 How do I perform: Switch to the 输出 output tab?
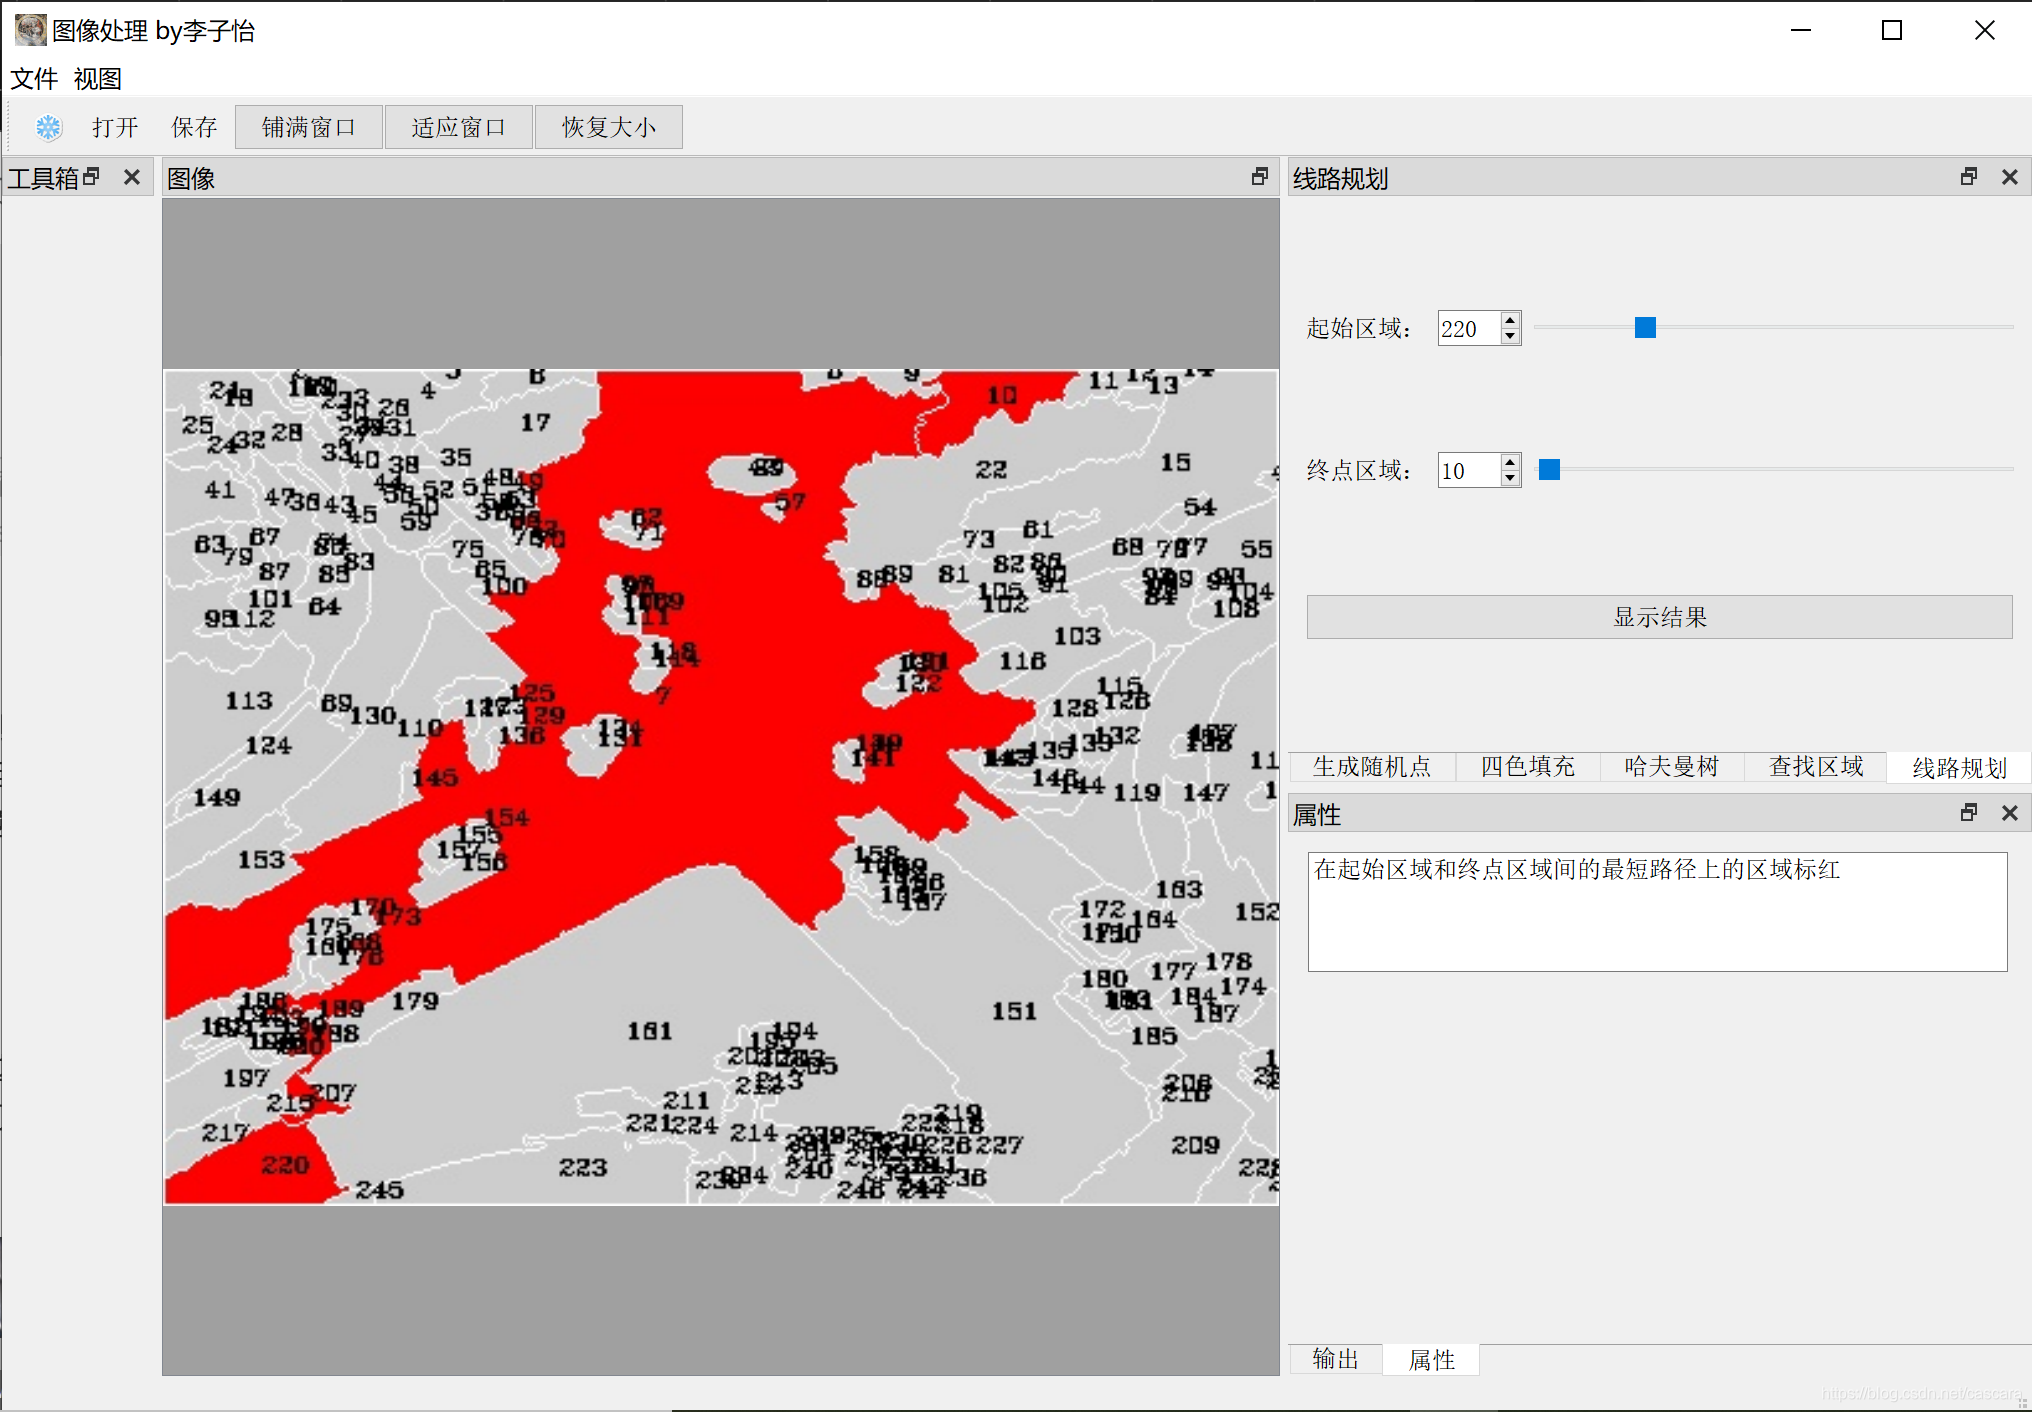click(1336, 1359)
